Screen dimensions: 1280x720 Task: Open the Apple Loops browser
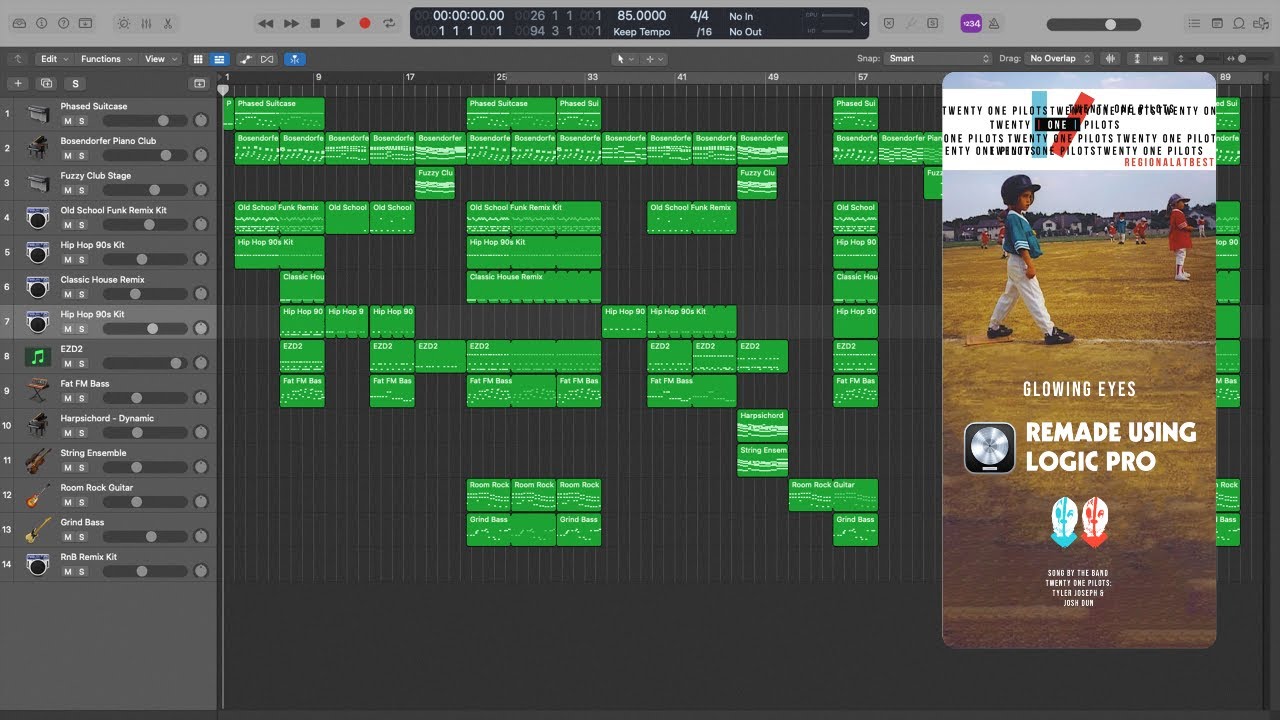point(1239,23)
